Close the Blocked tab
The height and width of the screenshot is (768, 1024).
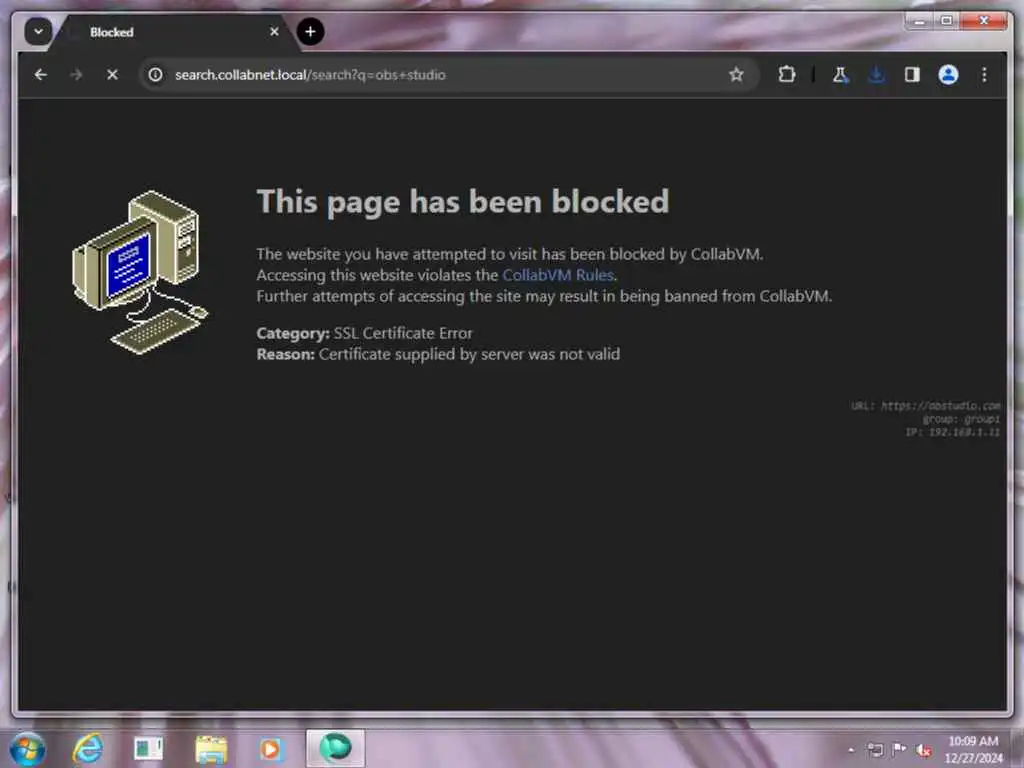coord(274,31)
